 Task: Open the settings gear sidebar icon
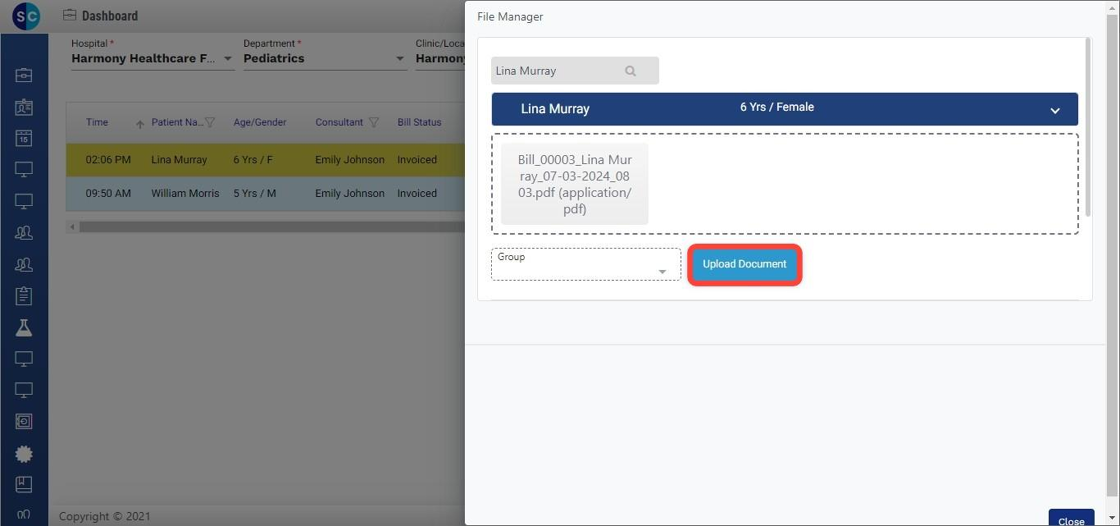(24, 453)
